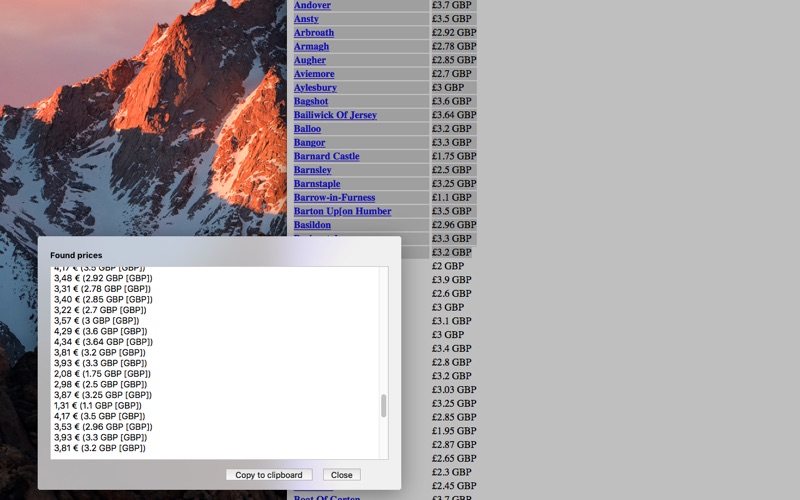Click the £2.7 GBP price cell
Image resolution: width=800 pixels, height=500 pixels.
tap(452, 74)
